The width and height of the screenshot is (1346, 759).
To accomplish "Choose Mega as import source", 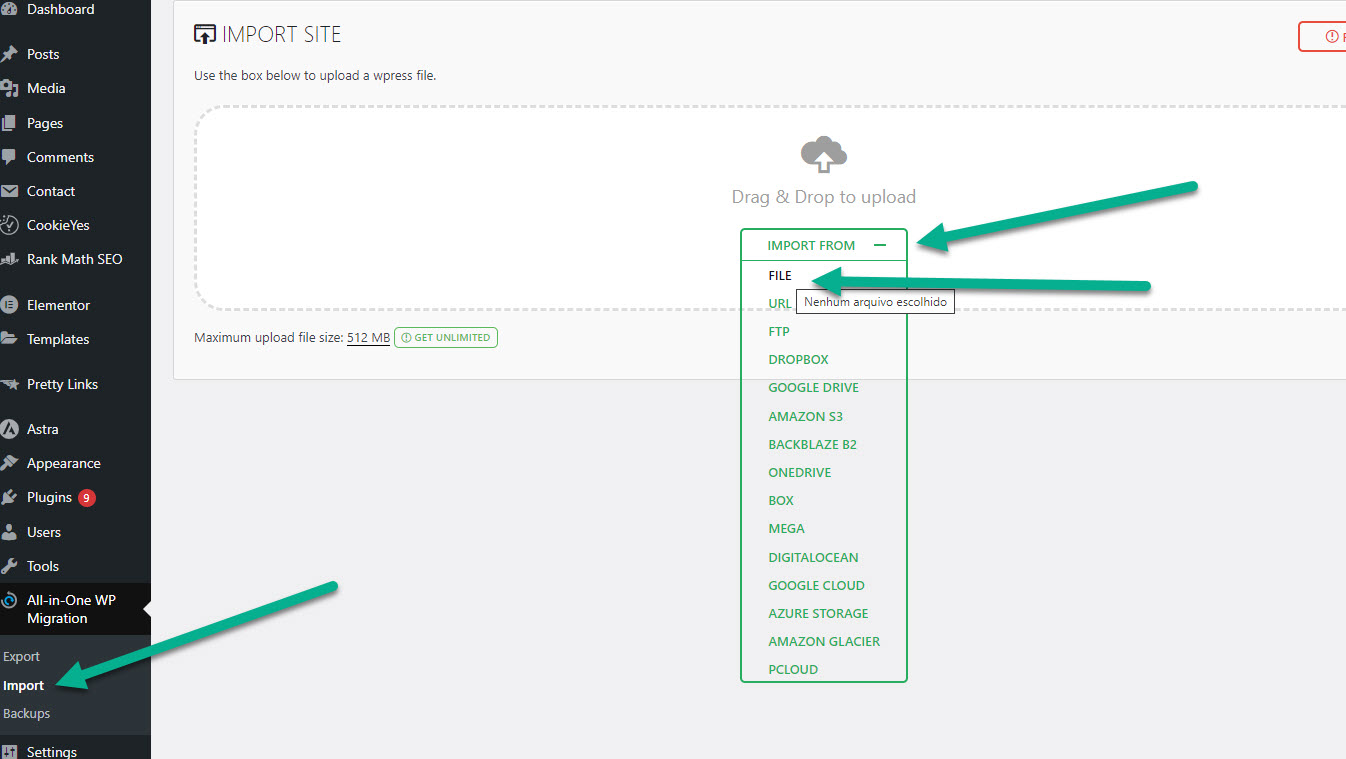I will coord(786,528).
